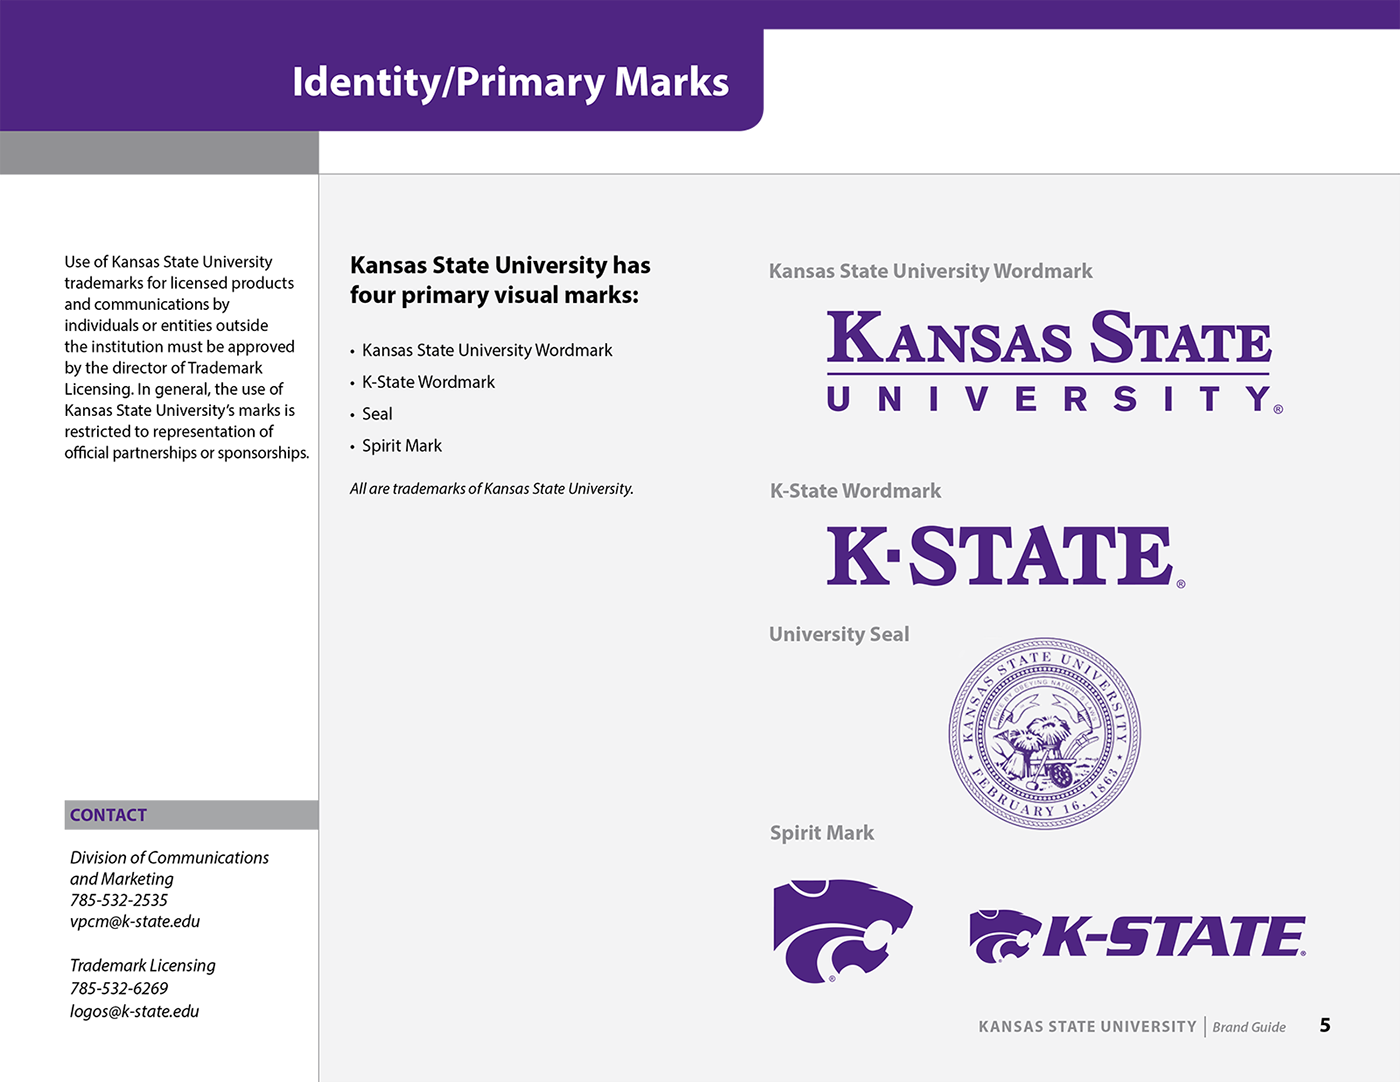Expand the K-State Wordmark section heading

855,491
